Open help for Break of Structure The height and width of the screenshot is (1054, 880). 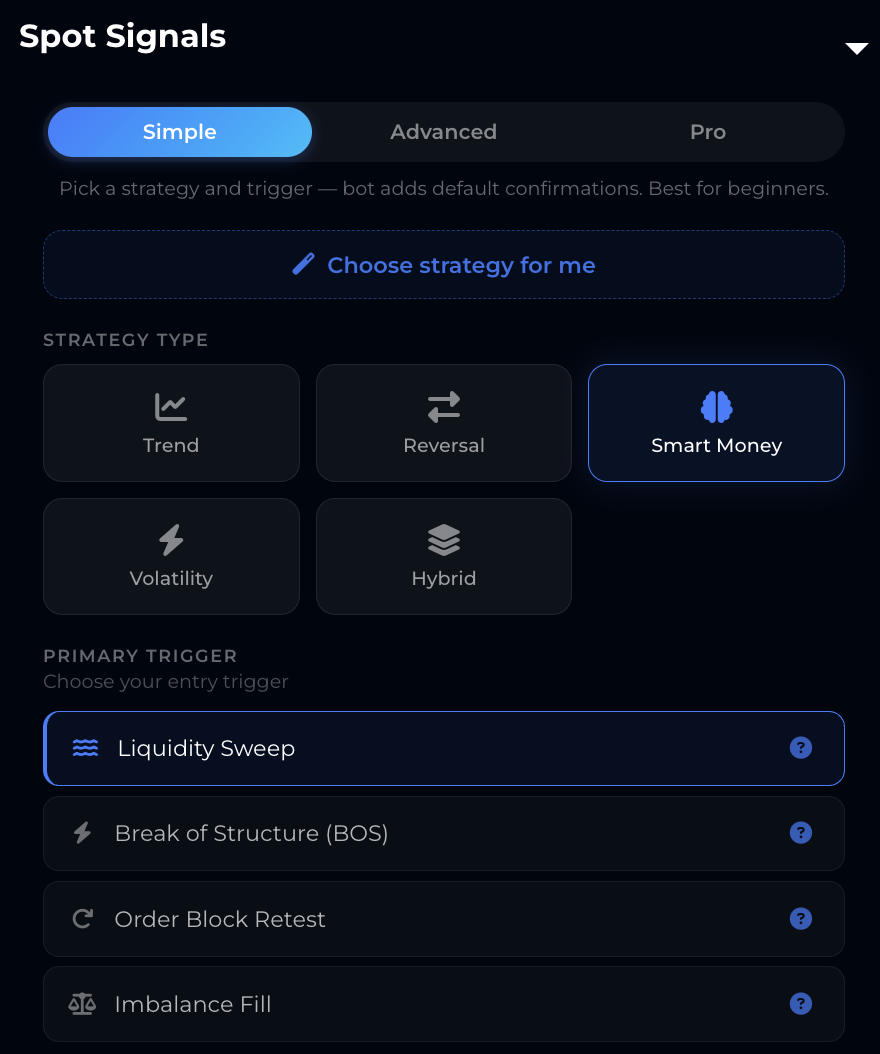(x=800, y=833)
